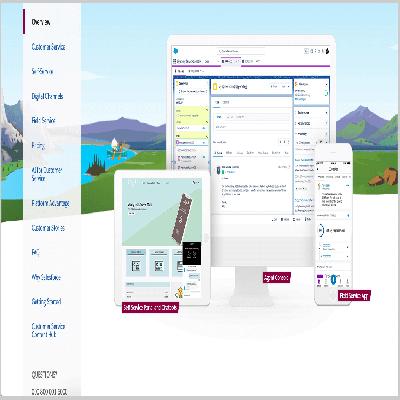Open the Customer Service section link
The height and width of the screenshot is (400, 400).
pyautogui.click(x=48, y=47)
